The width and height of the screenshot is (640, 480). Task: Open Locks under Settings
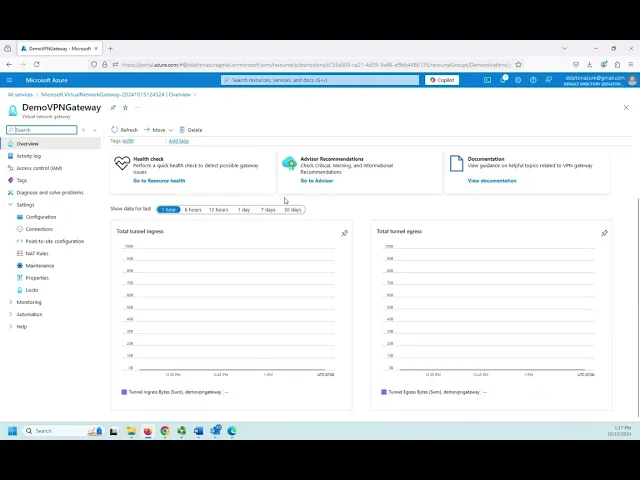(x=31, y=290)
